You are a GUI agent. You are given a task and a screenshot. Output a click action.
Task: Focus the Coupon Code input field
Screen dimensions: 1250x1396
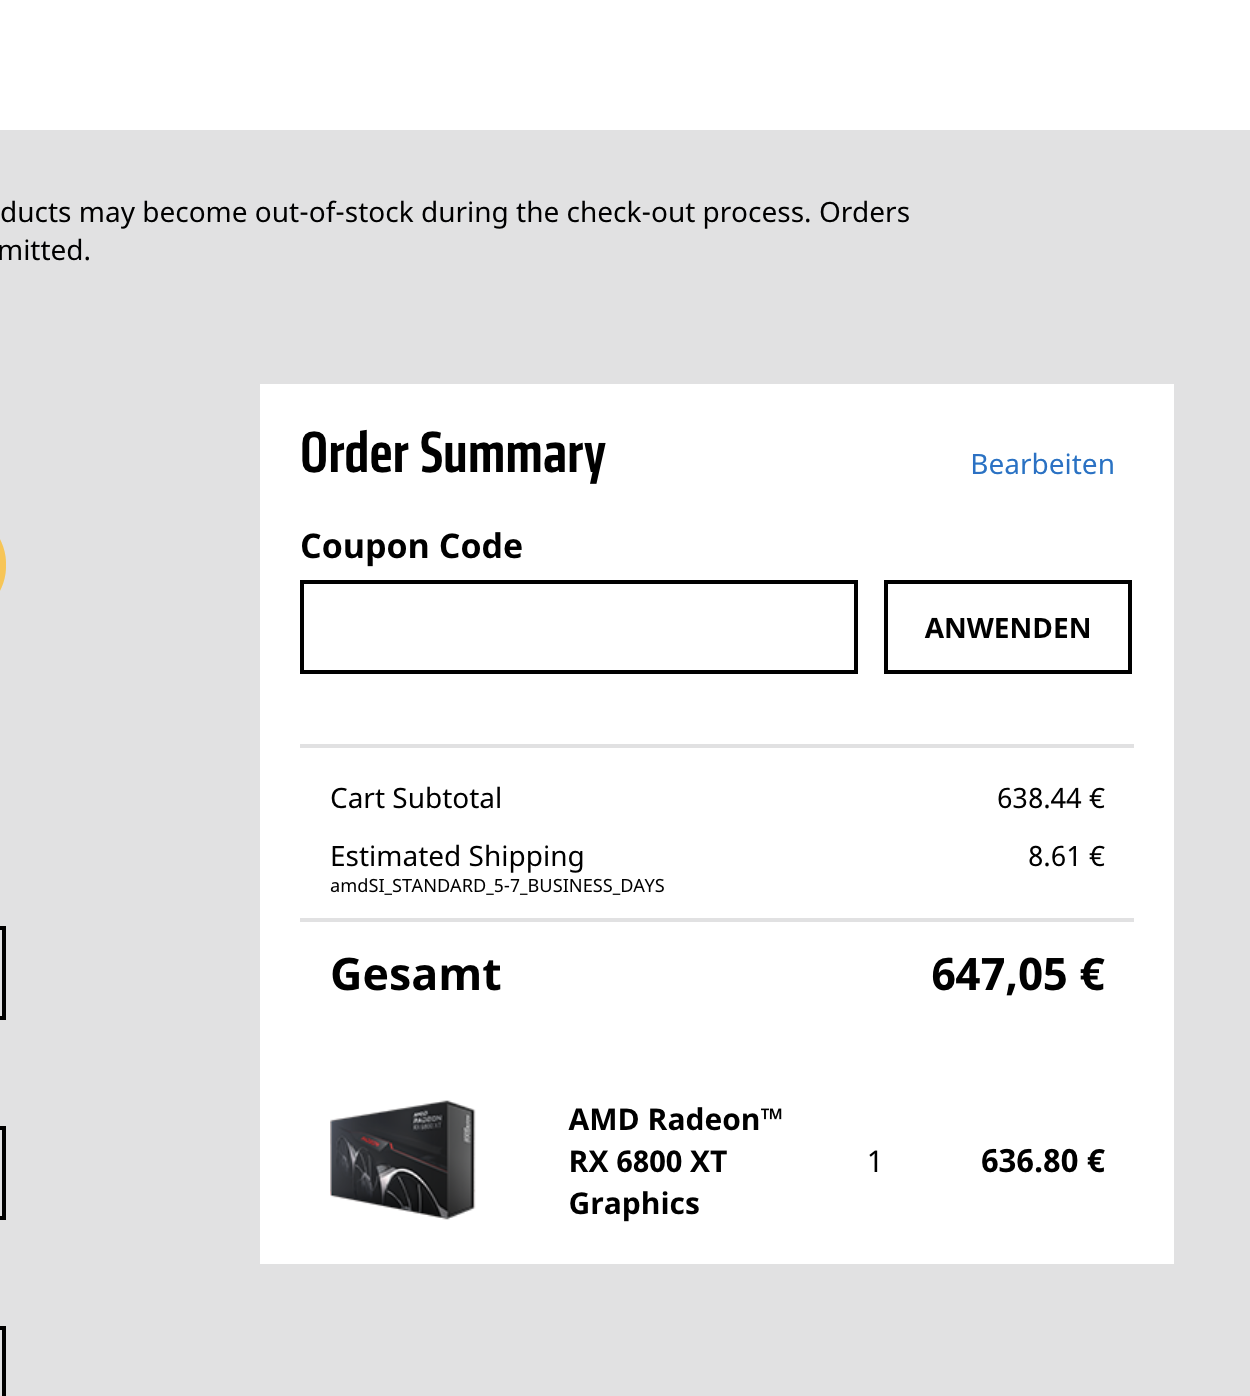click(578, 627)
